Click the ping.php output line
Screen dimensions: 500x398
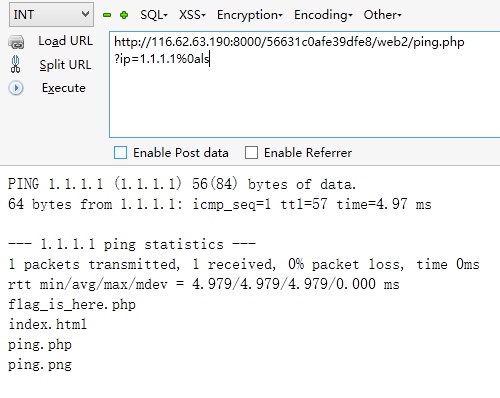coord(40,344)
